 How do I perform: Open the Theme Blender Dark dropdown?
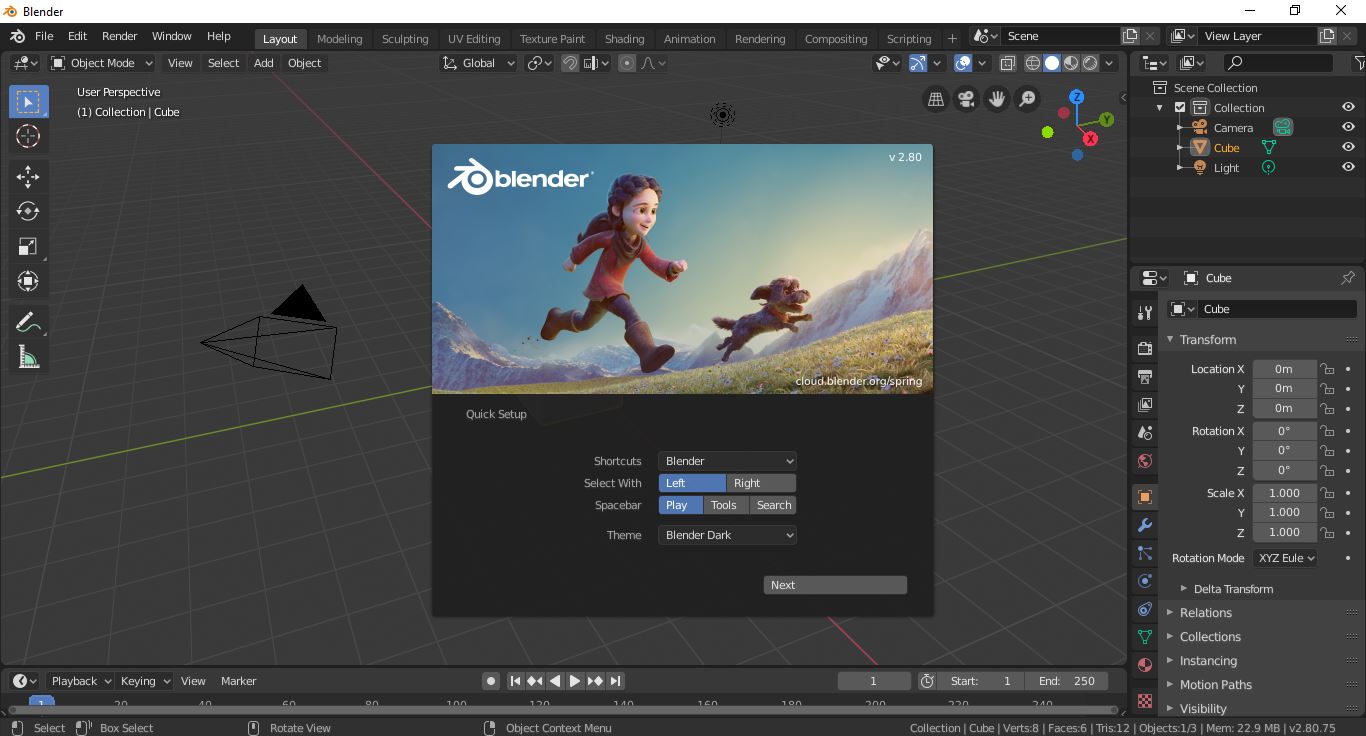pyautogui.click(x=727, y=535)
